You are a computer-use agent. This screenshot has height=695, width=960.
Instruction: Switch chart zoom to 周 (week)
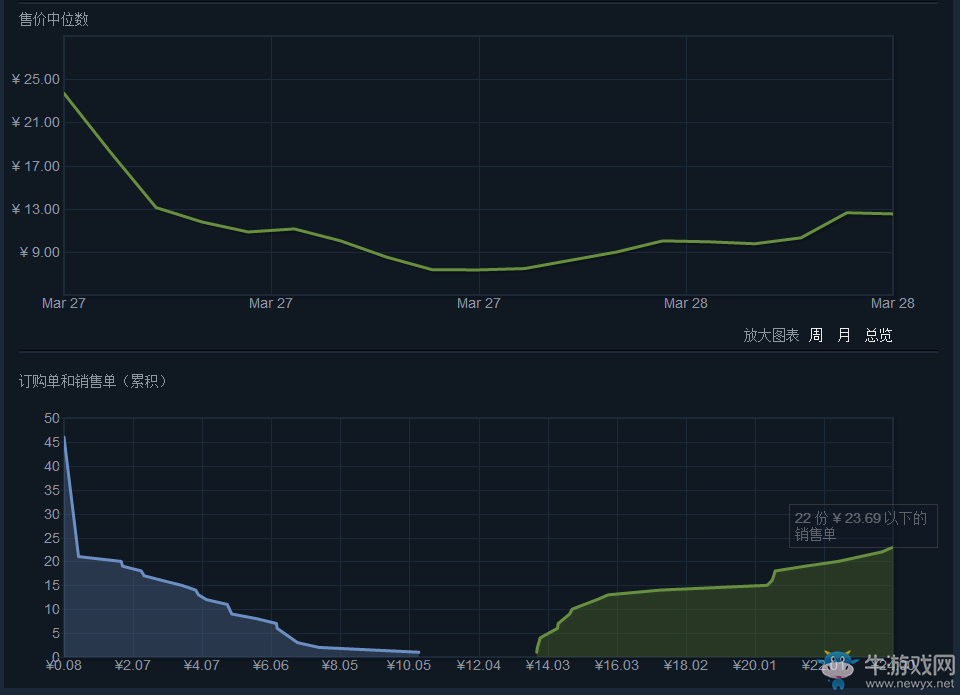tap(816, 335)
